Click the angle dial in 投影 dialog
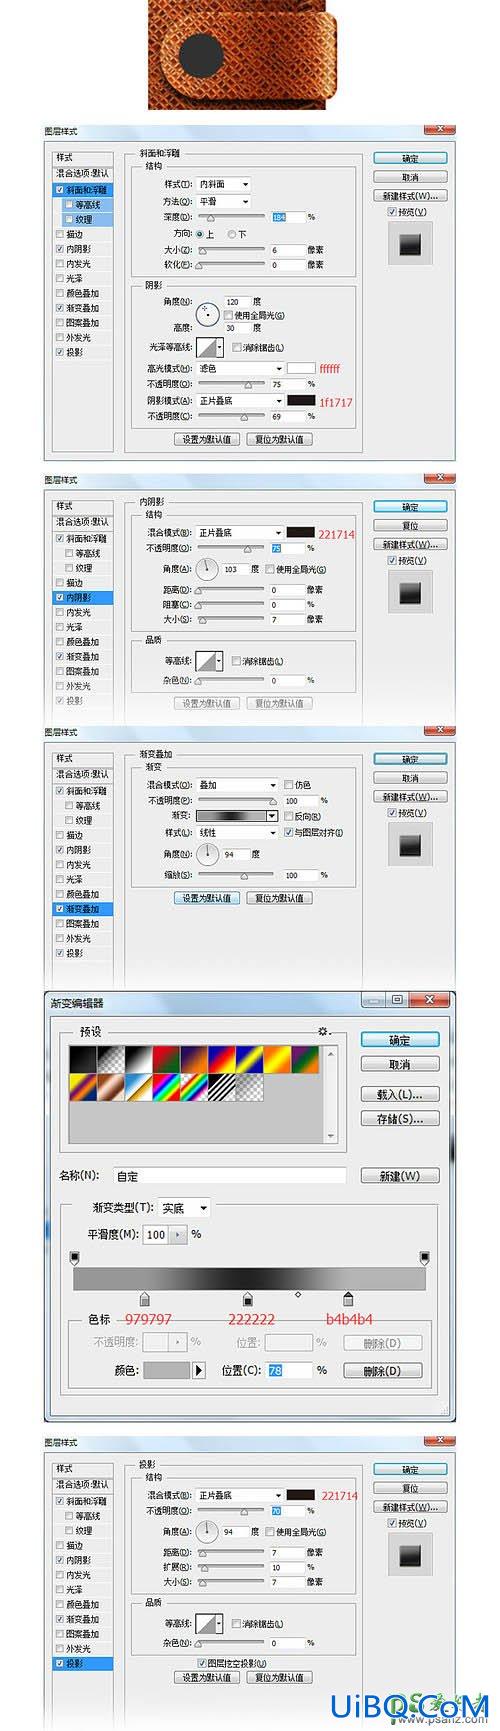Screen dimensions: 500x1731 tap(207, 1531)
